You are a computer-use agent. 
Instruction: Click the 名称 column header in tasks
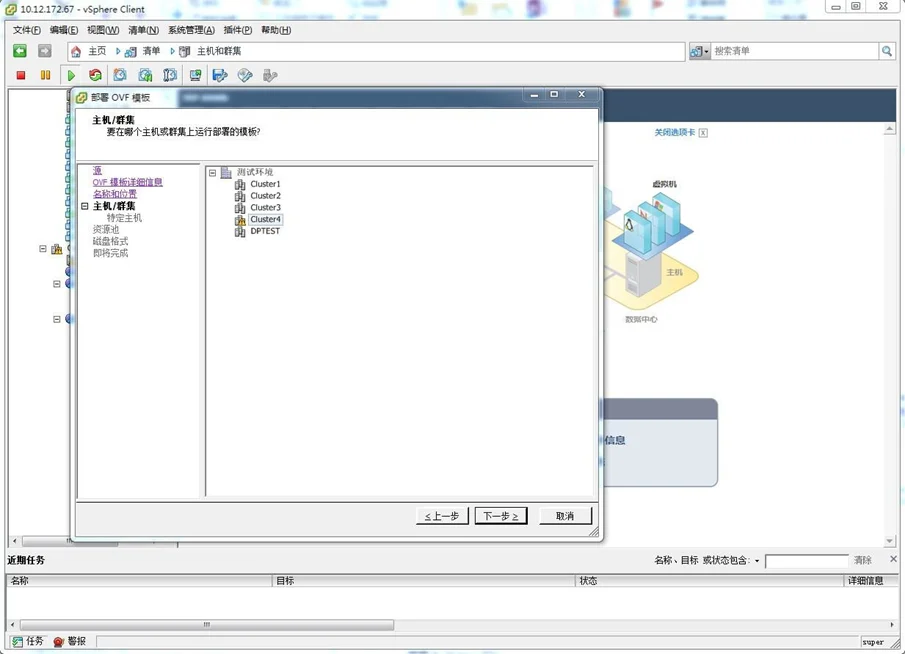[139, 581]
